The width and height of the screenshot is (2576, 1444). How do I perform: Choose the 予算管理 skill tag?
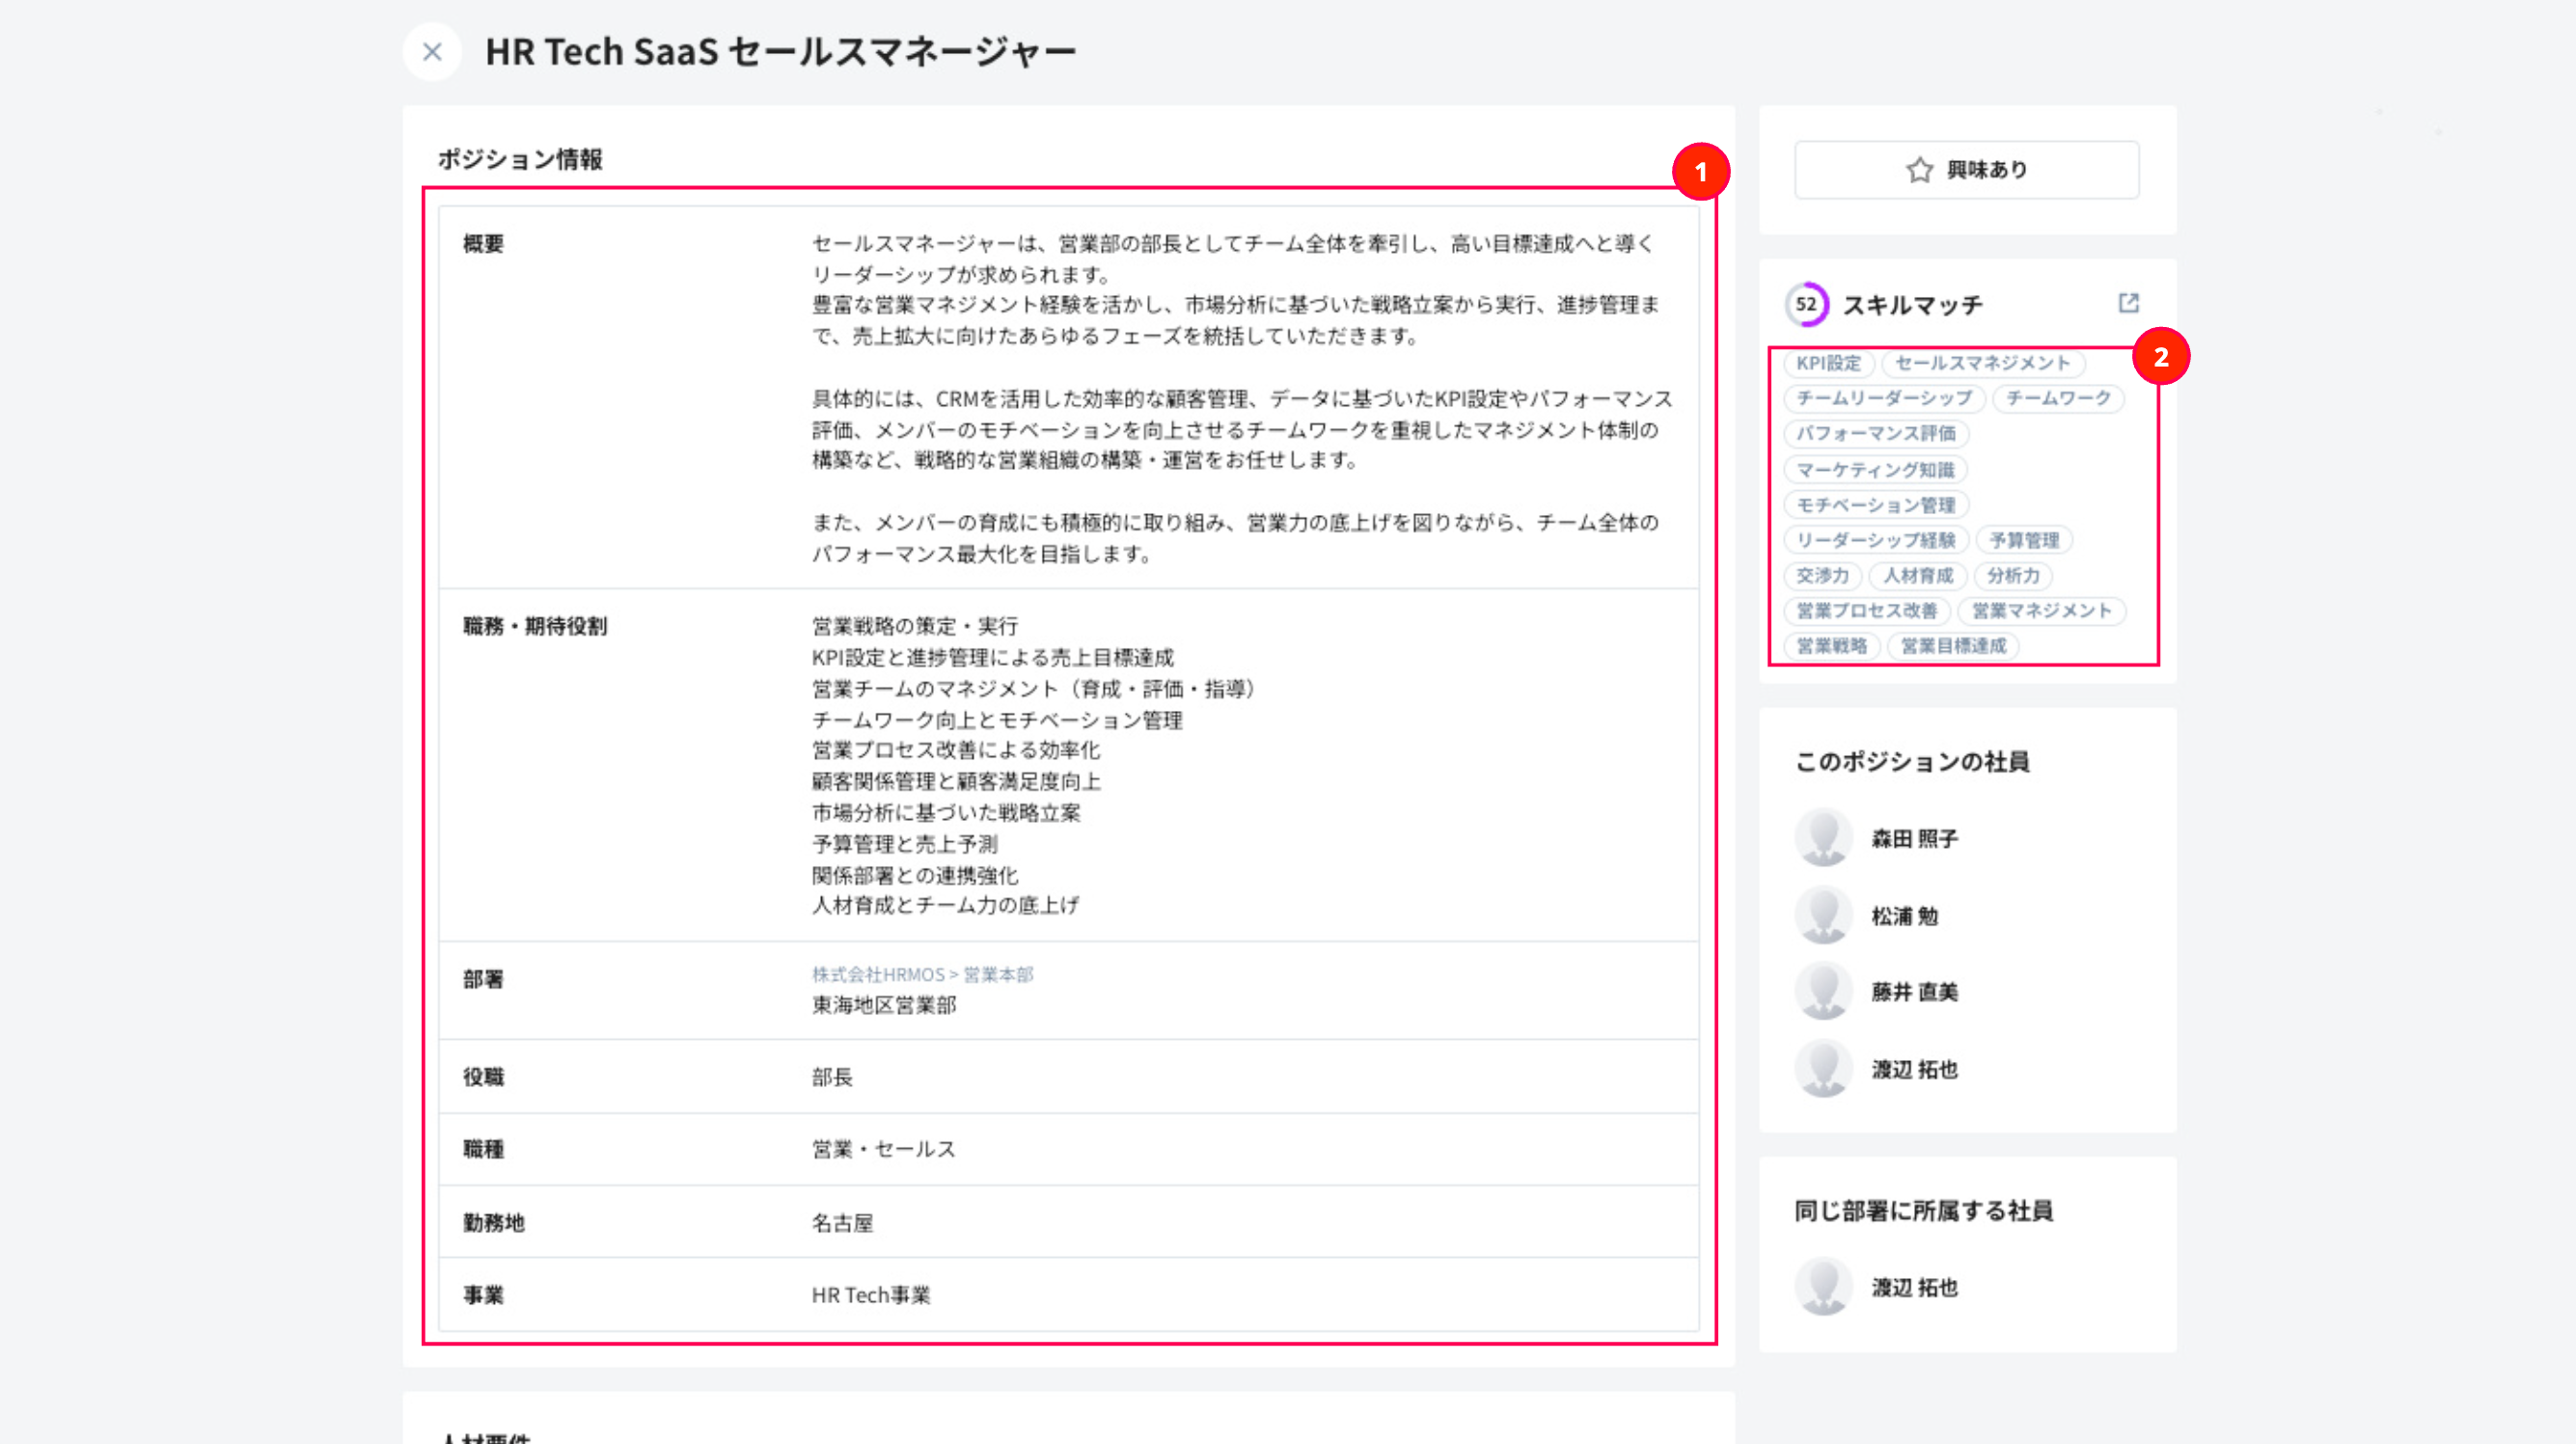2024,540
